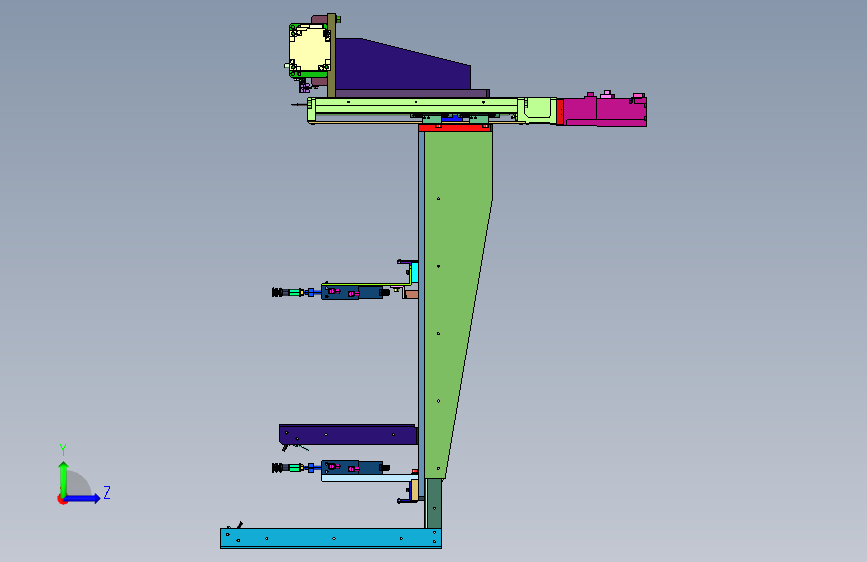The height and width of the screenshot is (562, 867).
Task: Select the dark purple horizontal arm above lower cylinder
Action: [x=347, y=434]
